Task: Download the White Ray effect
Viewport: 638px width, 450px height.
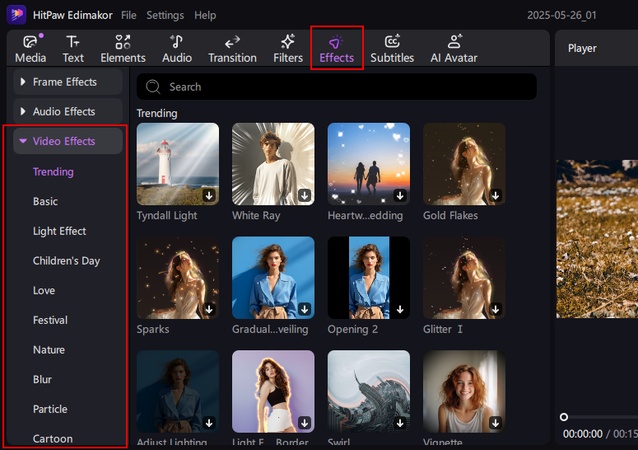Action: click(x=304, y=195)
